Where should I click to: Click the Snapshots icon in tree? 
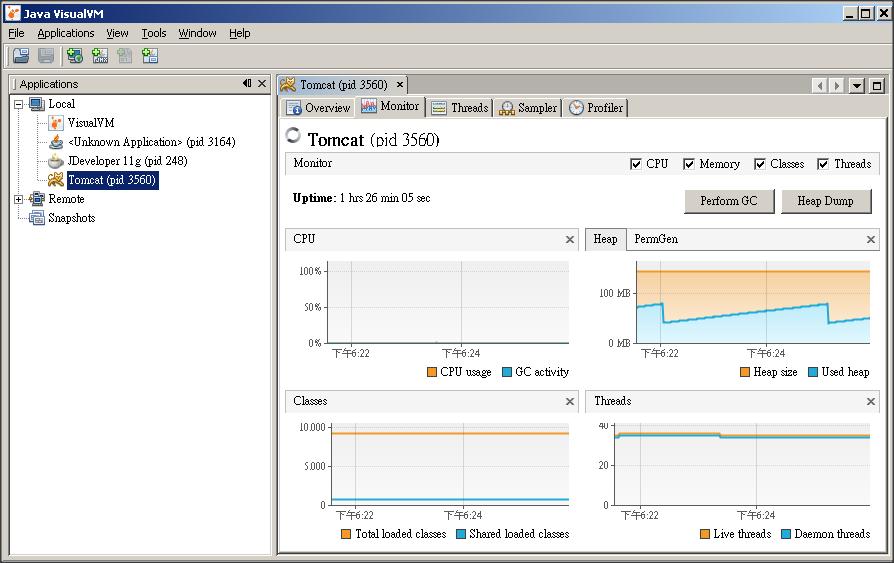point(37,217)
